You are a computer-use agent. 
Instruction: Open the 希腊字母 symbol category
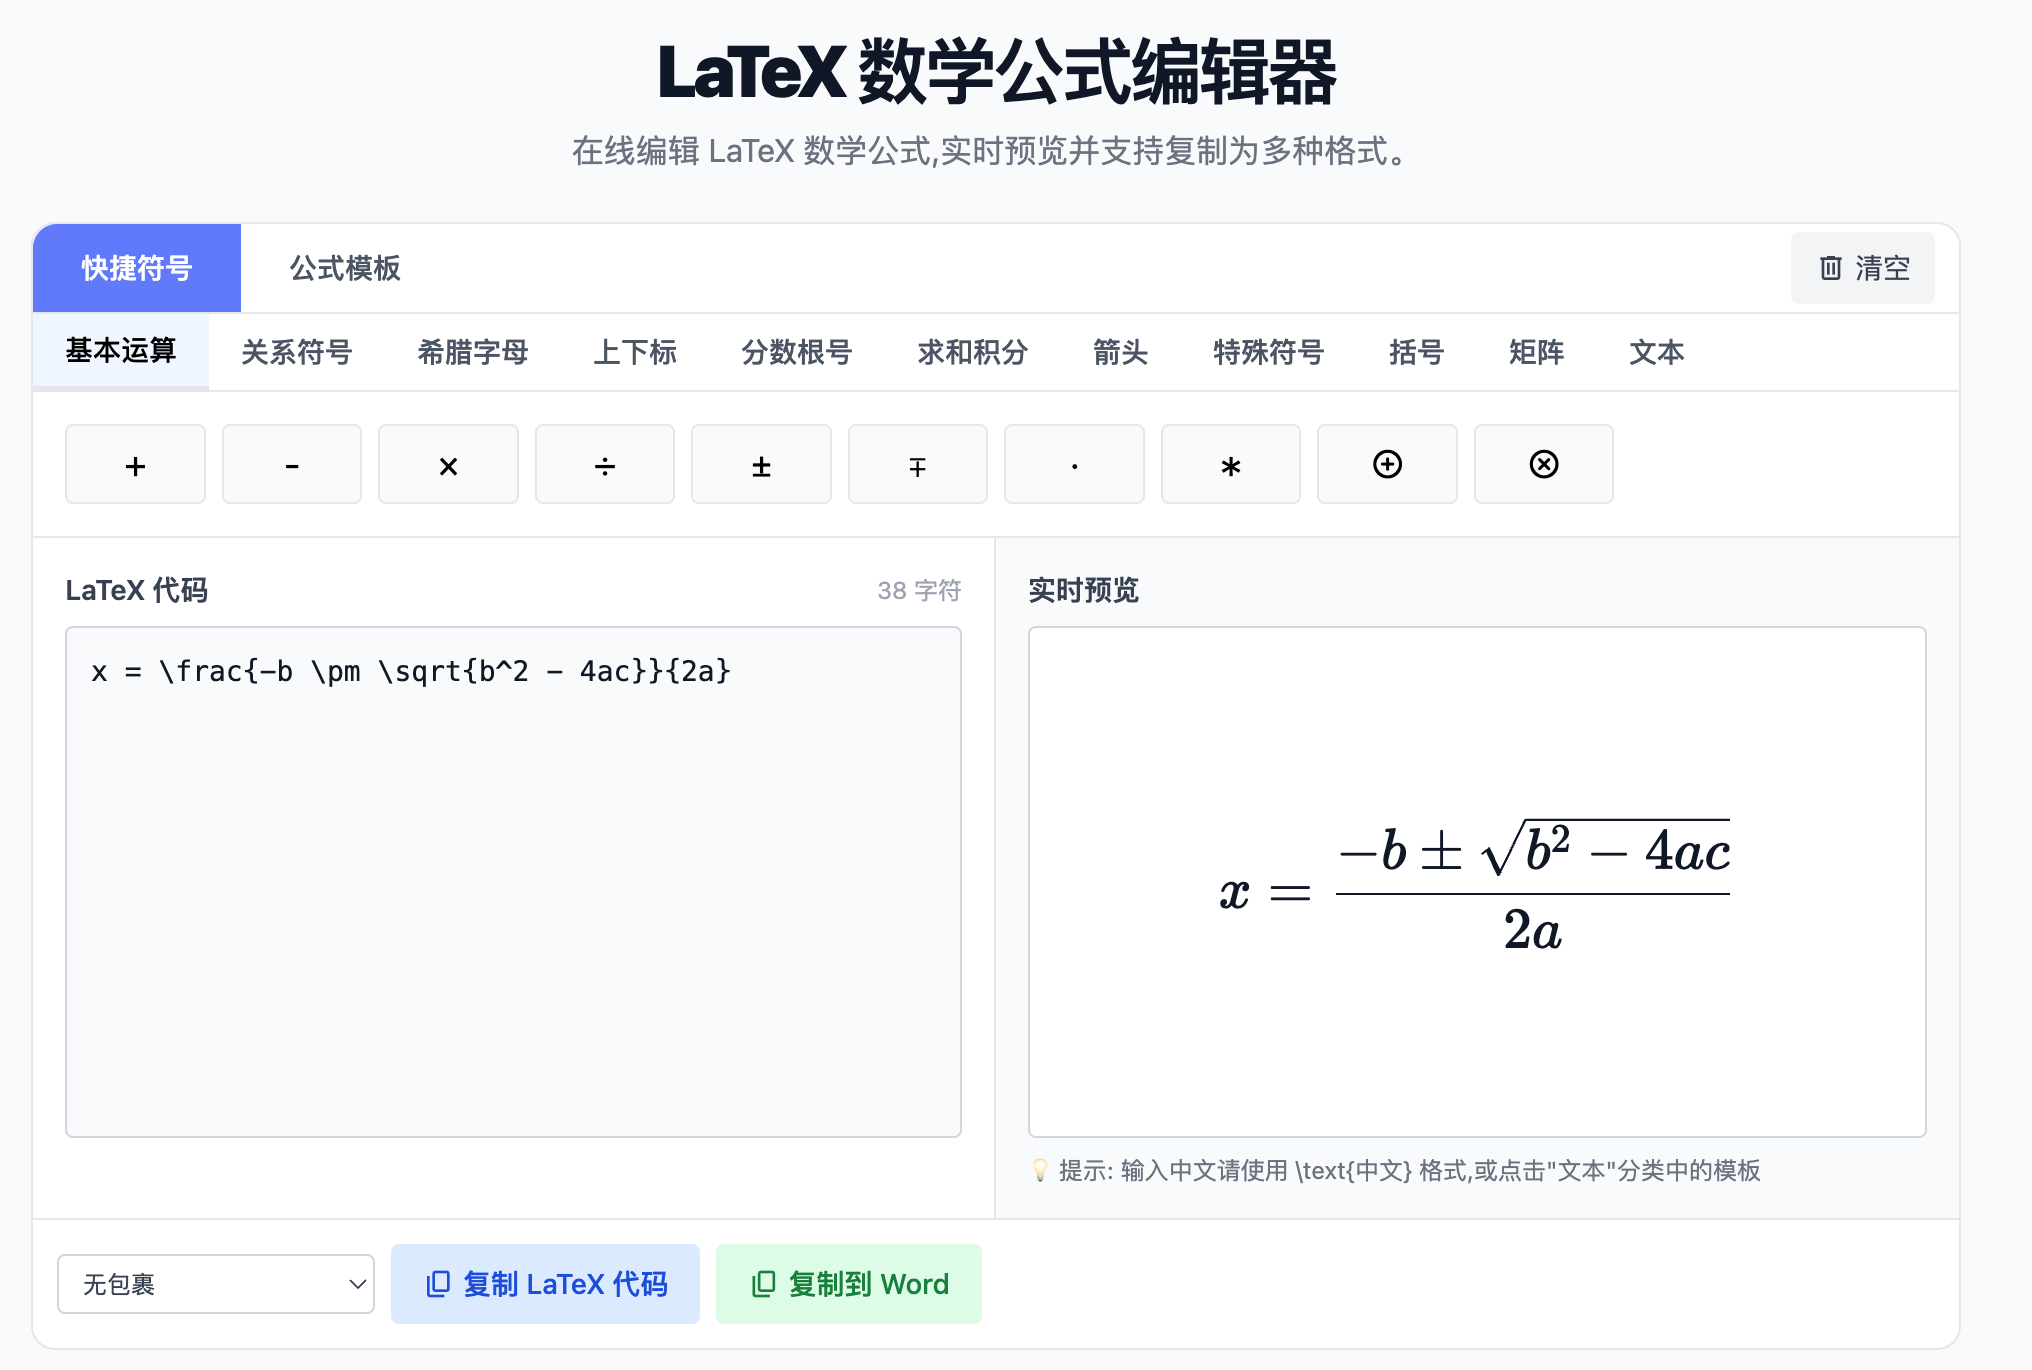[471, 352]
